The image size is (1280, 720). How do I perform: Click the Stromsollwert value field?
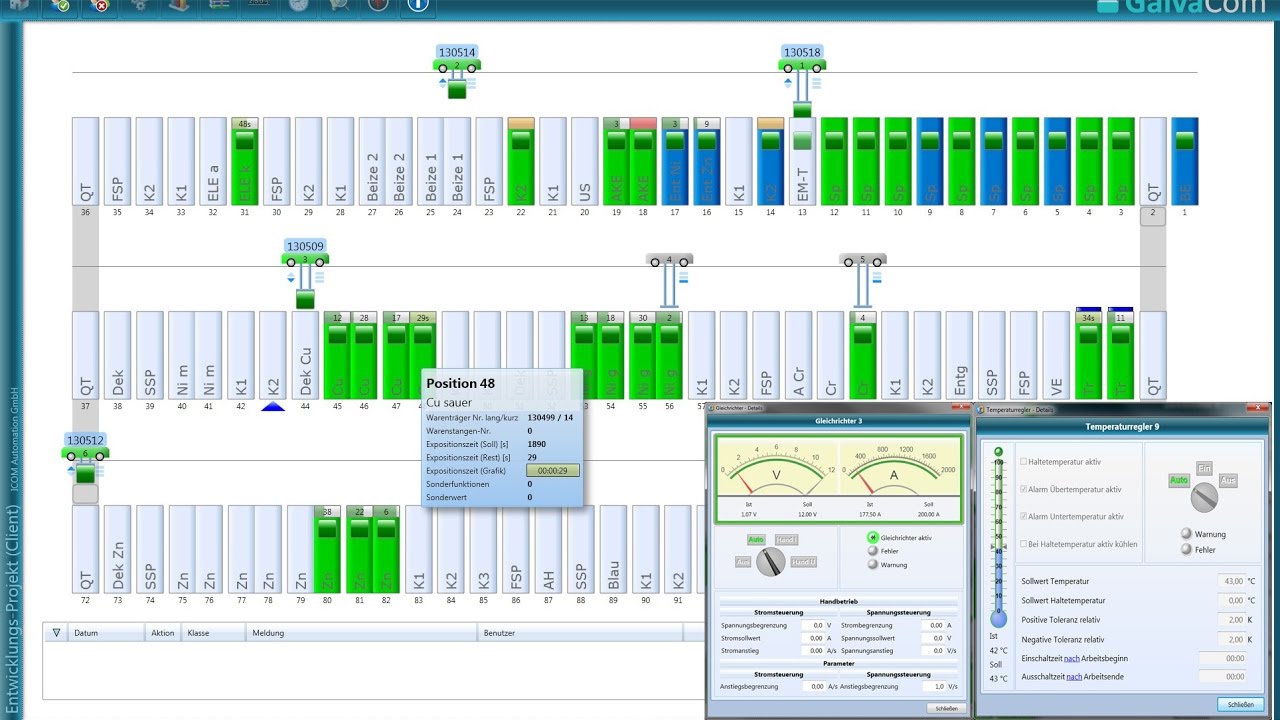click(x=813, y=638)
